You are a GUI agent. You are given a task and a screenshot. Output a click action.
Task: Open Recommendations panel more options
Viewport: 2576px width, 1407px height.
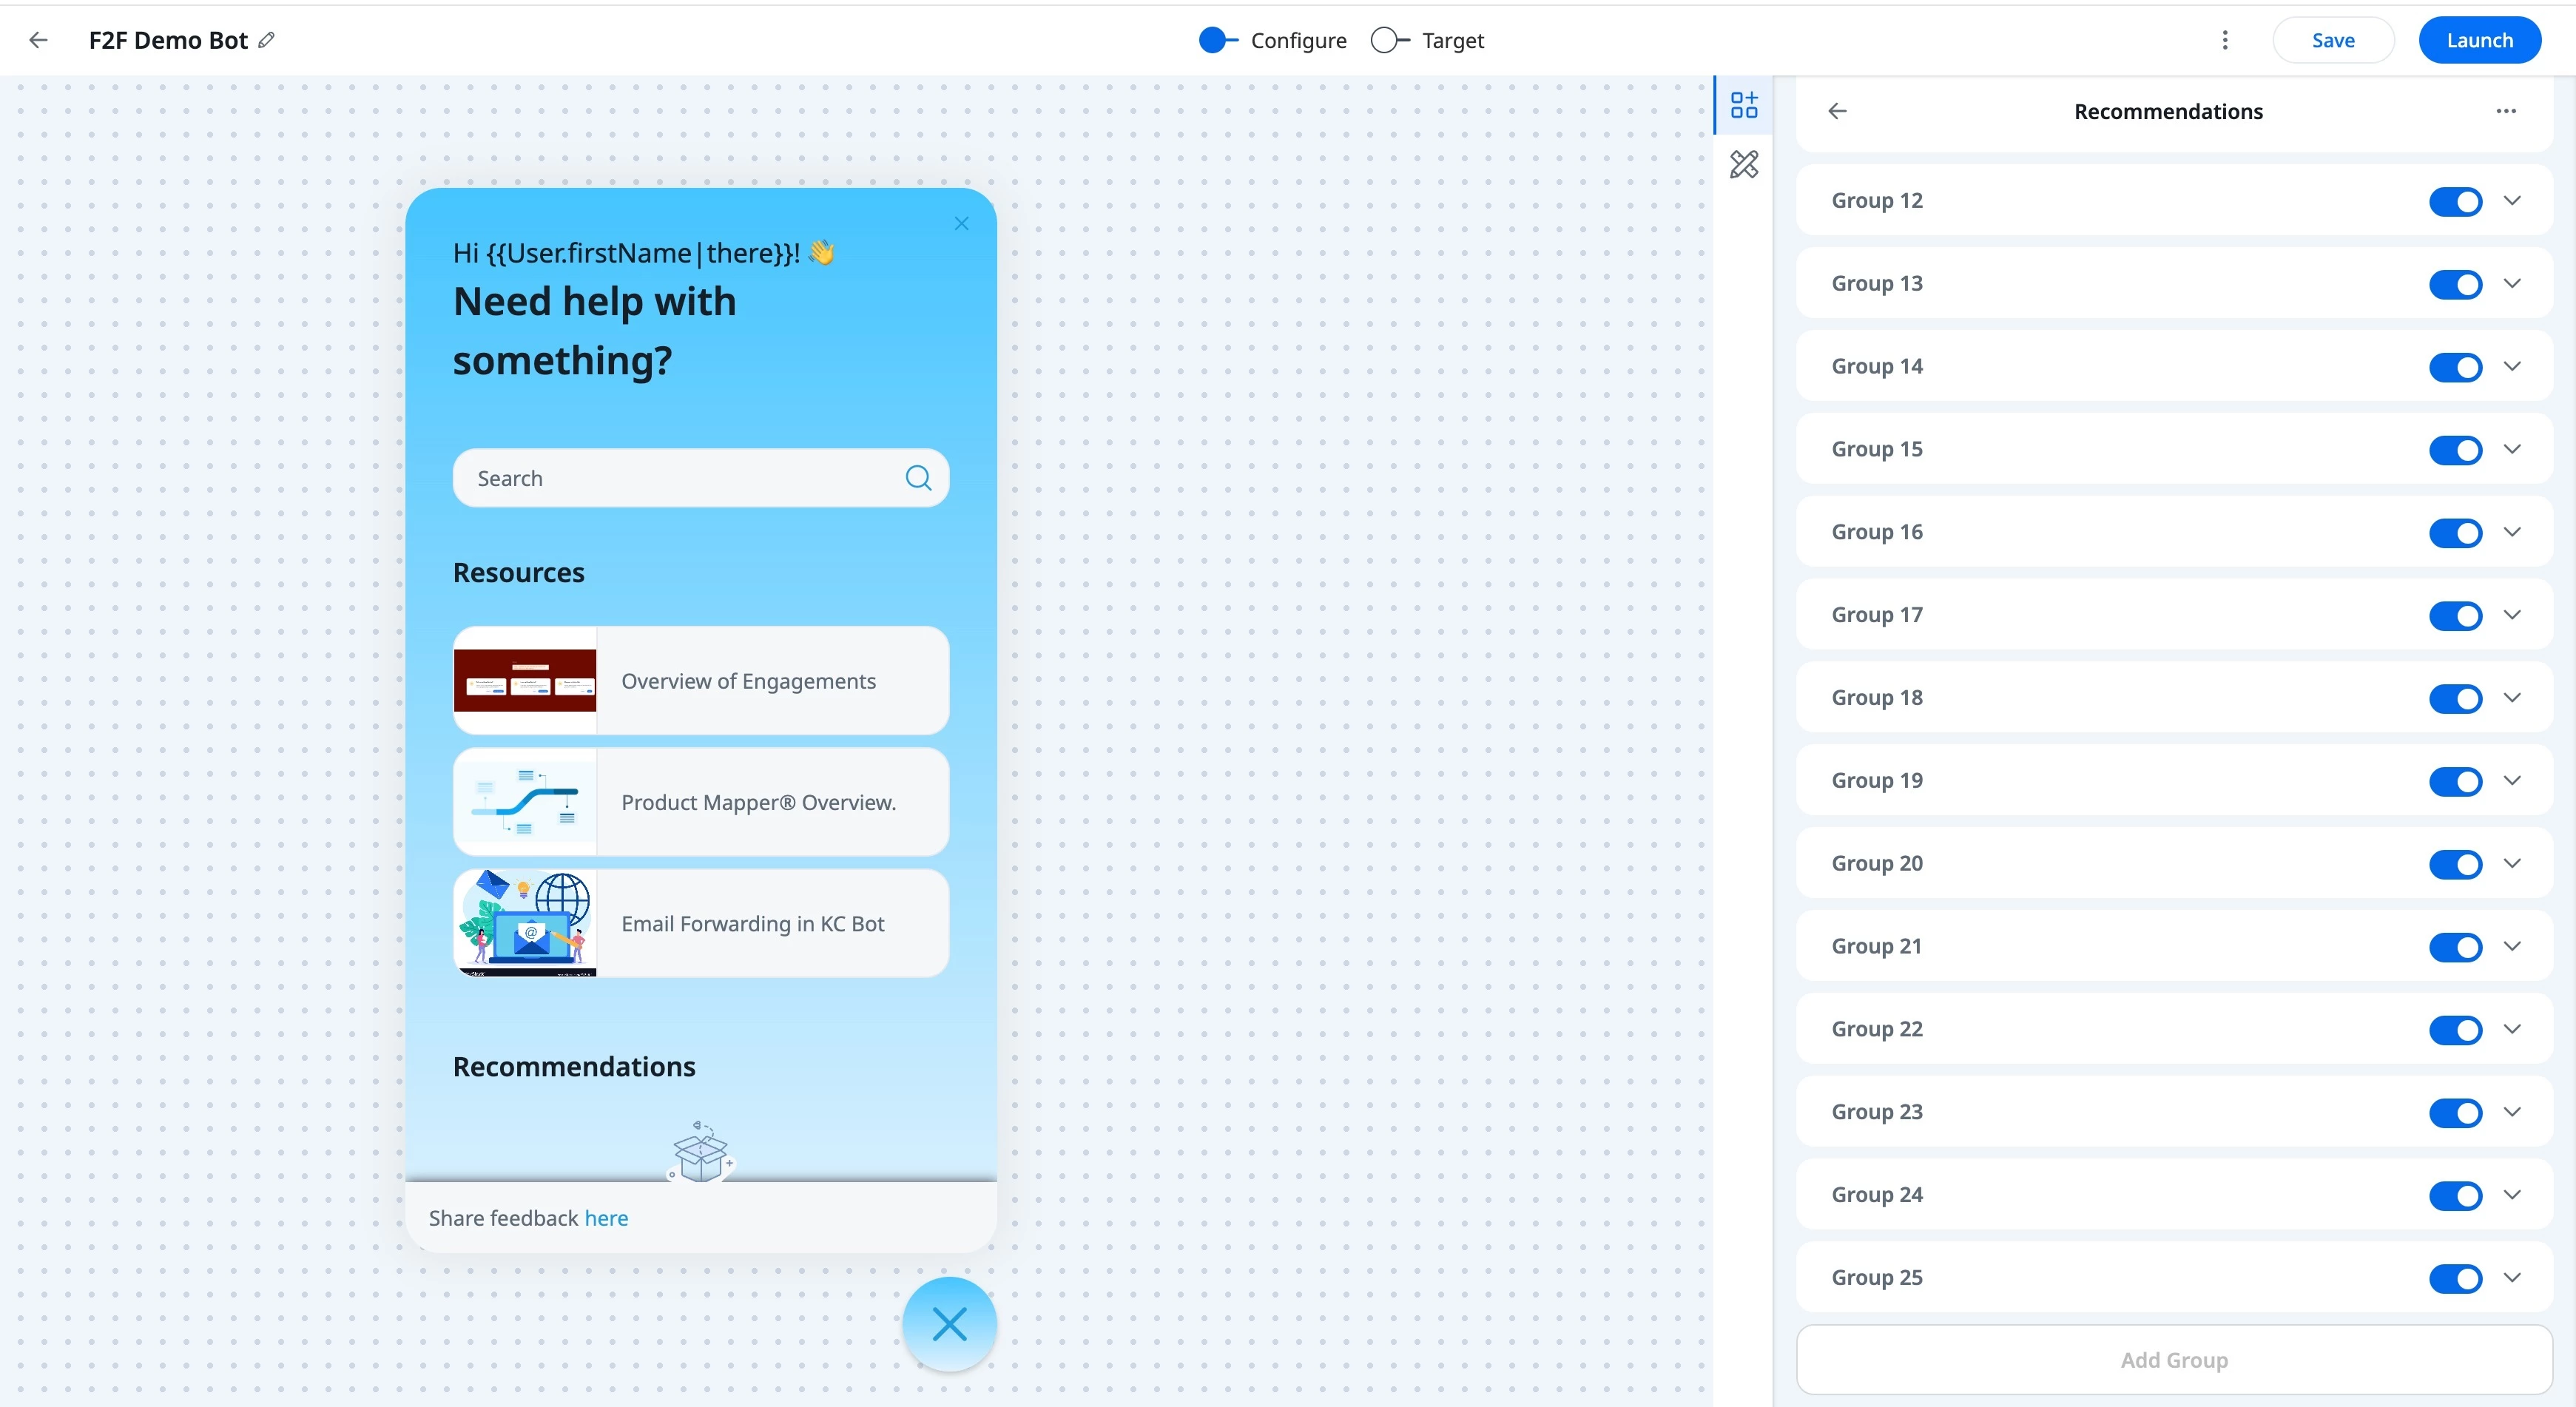[x=2506, y=111]
